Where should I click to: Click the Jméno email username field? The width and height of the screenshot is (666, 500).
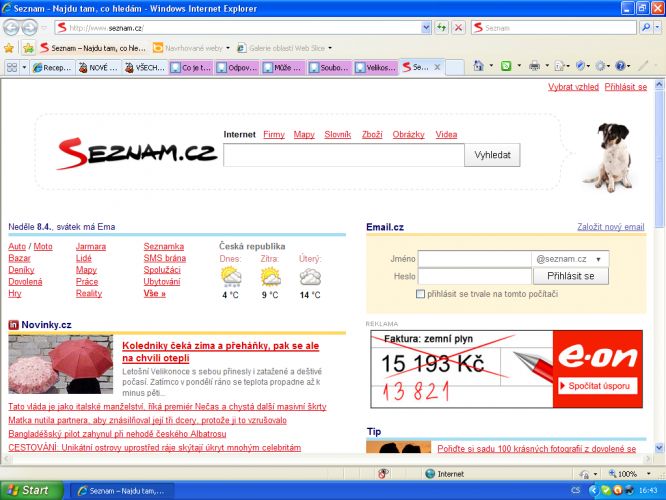[474, 259]
